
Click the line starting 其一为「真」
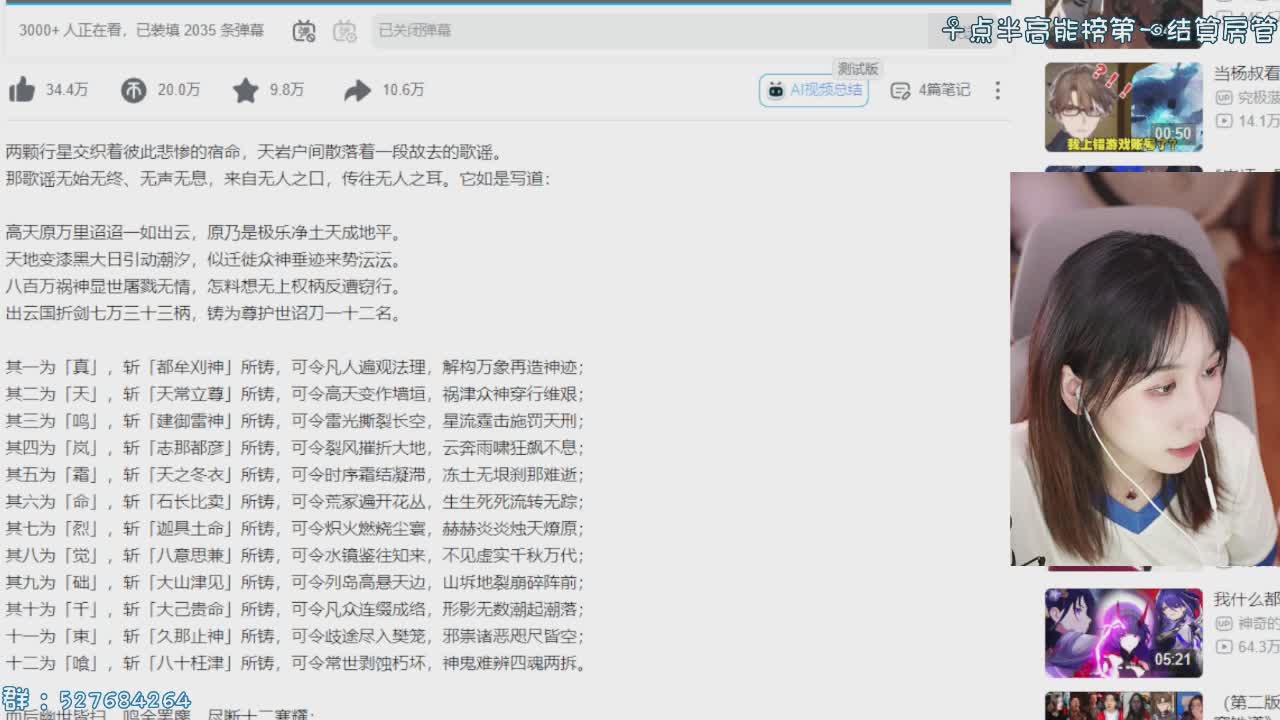click(295, 368)
